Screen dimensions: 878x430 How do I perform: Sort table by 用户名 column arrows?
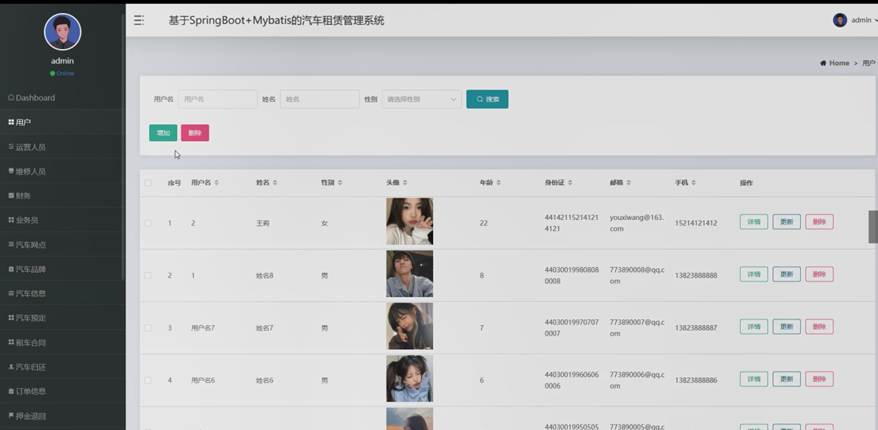point(217,183)
